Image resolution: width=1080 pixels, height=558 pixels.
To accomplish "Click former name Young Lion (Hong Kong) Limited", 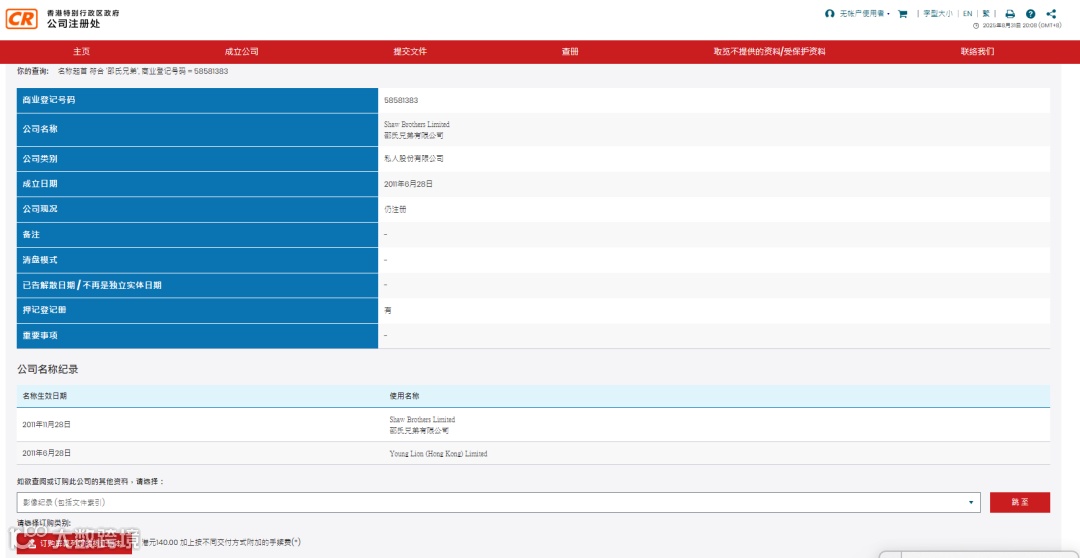I will coord(438,454).
